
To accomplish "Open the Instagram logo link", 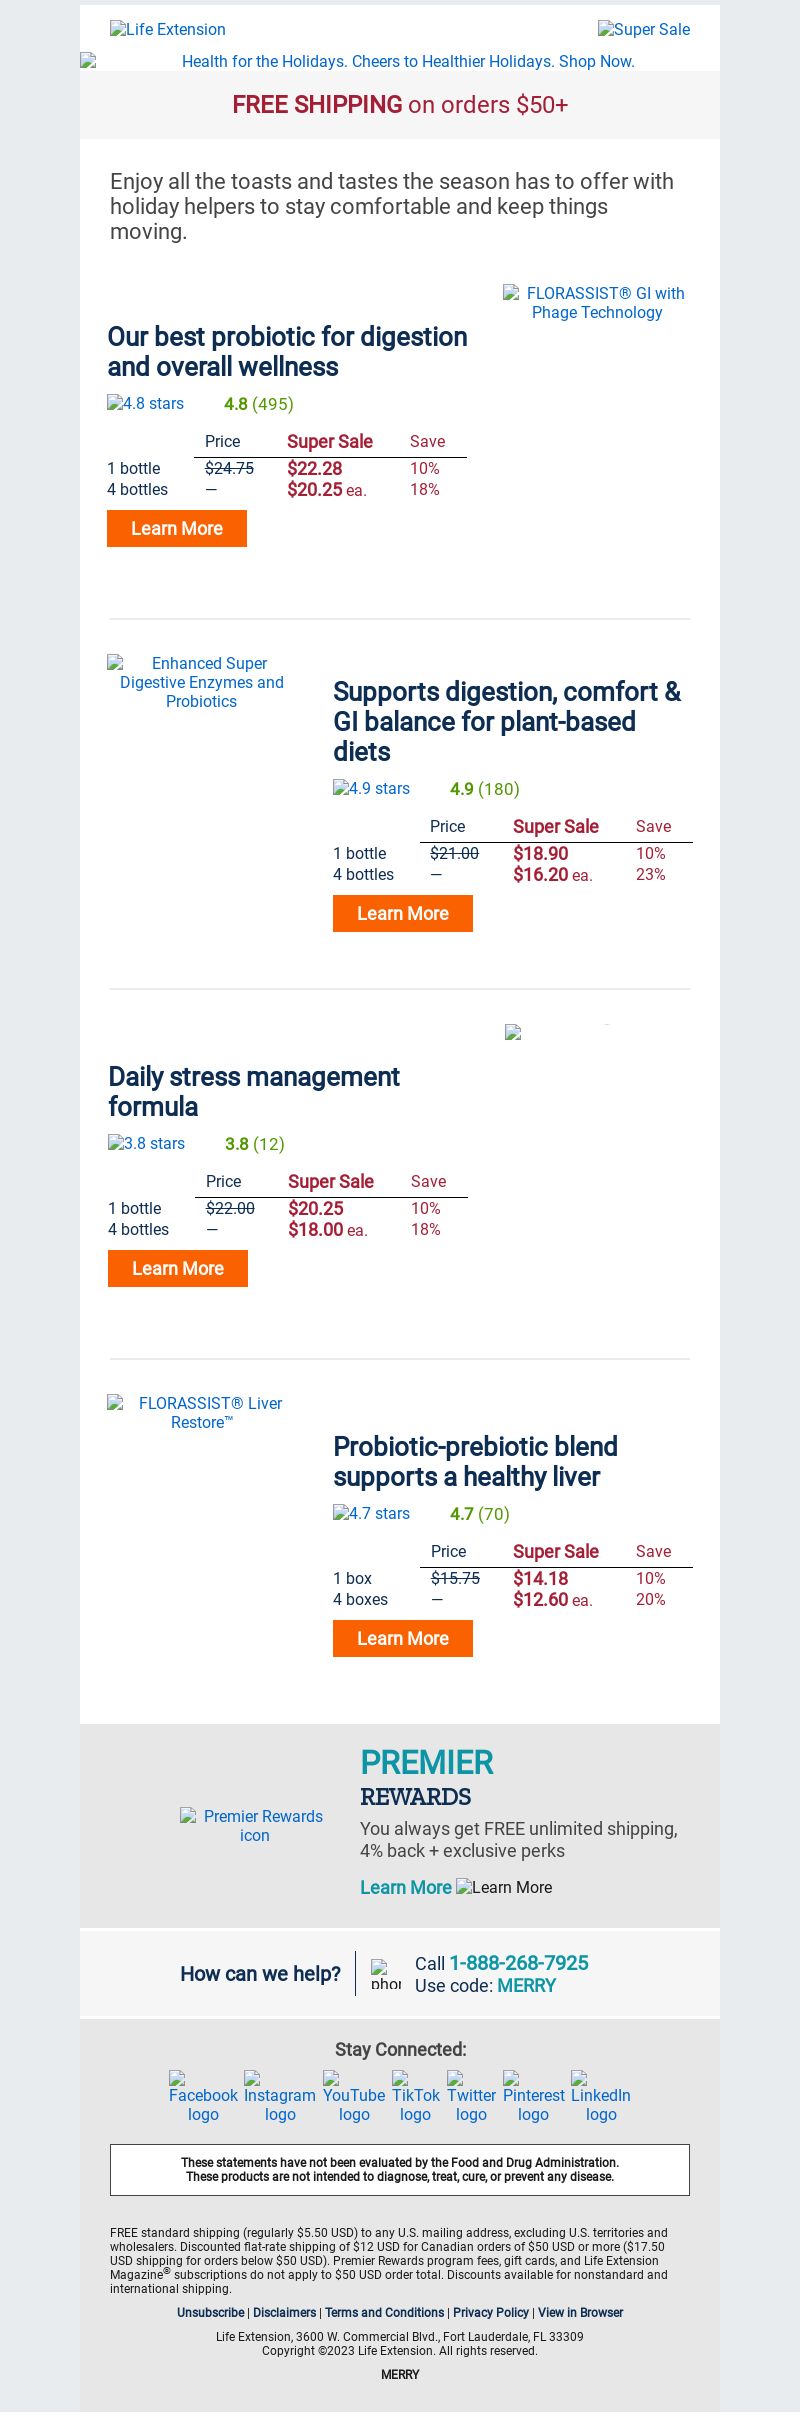I will click(280, 2097).
